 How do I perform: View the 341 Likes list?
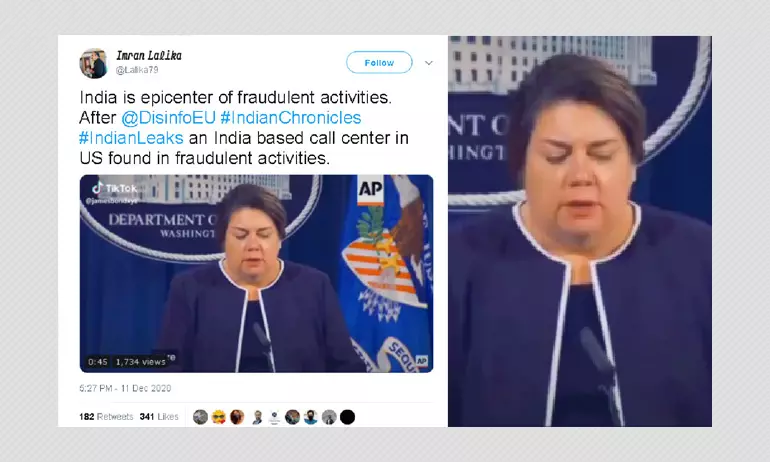pos(159,417)
